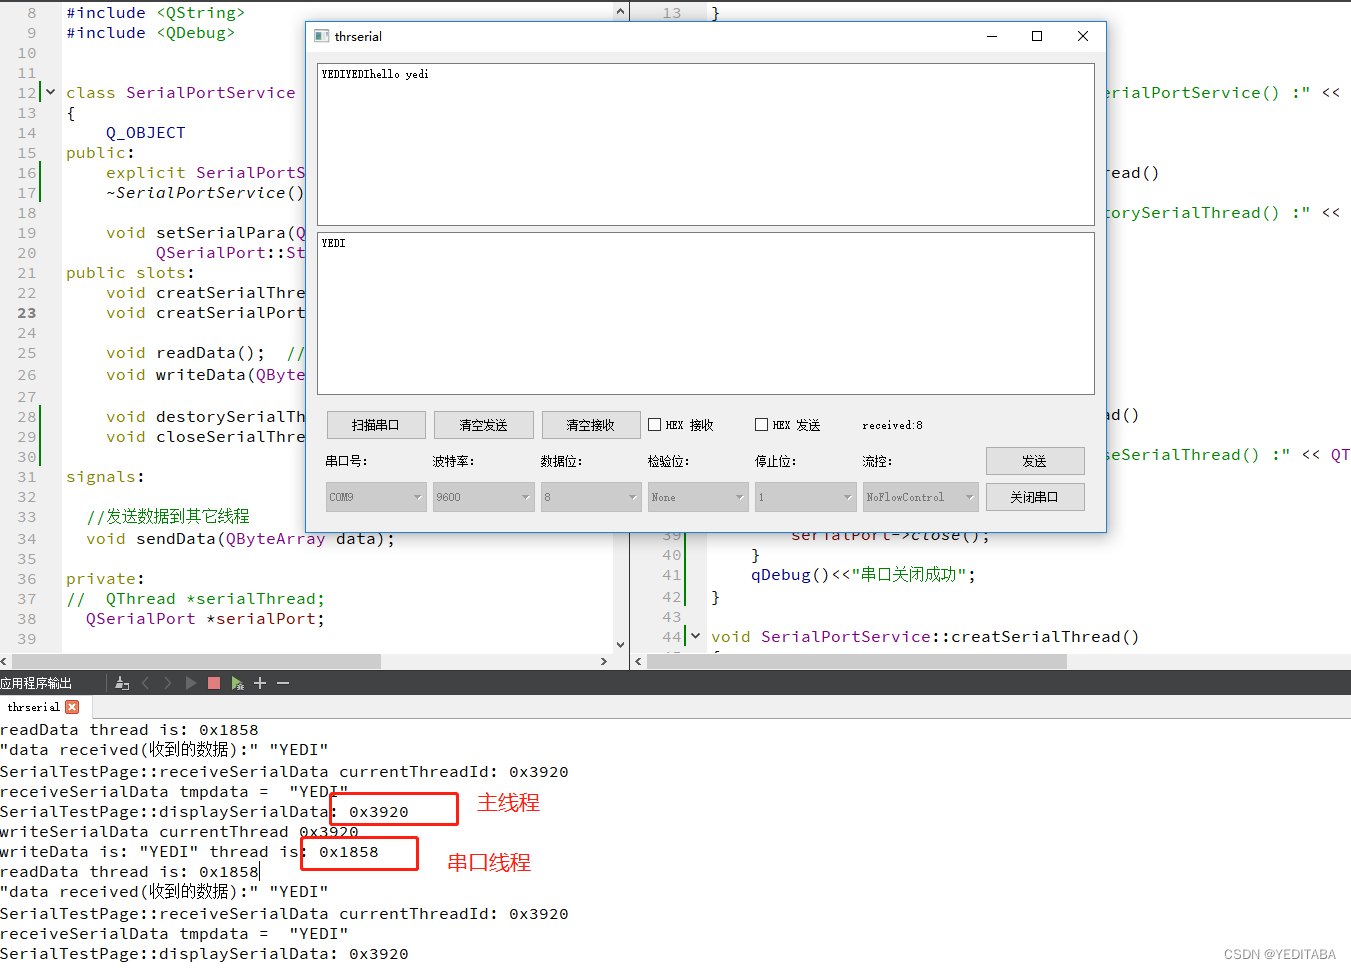Click the 'signals:' line in editor
Screen dimensions: 1351x969
coord(105,477)
